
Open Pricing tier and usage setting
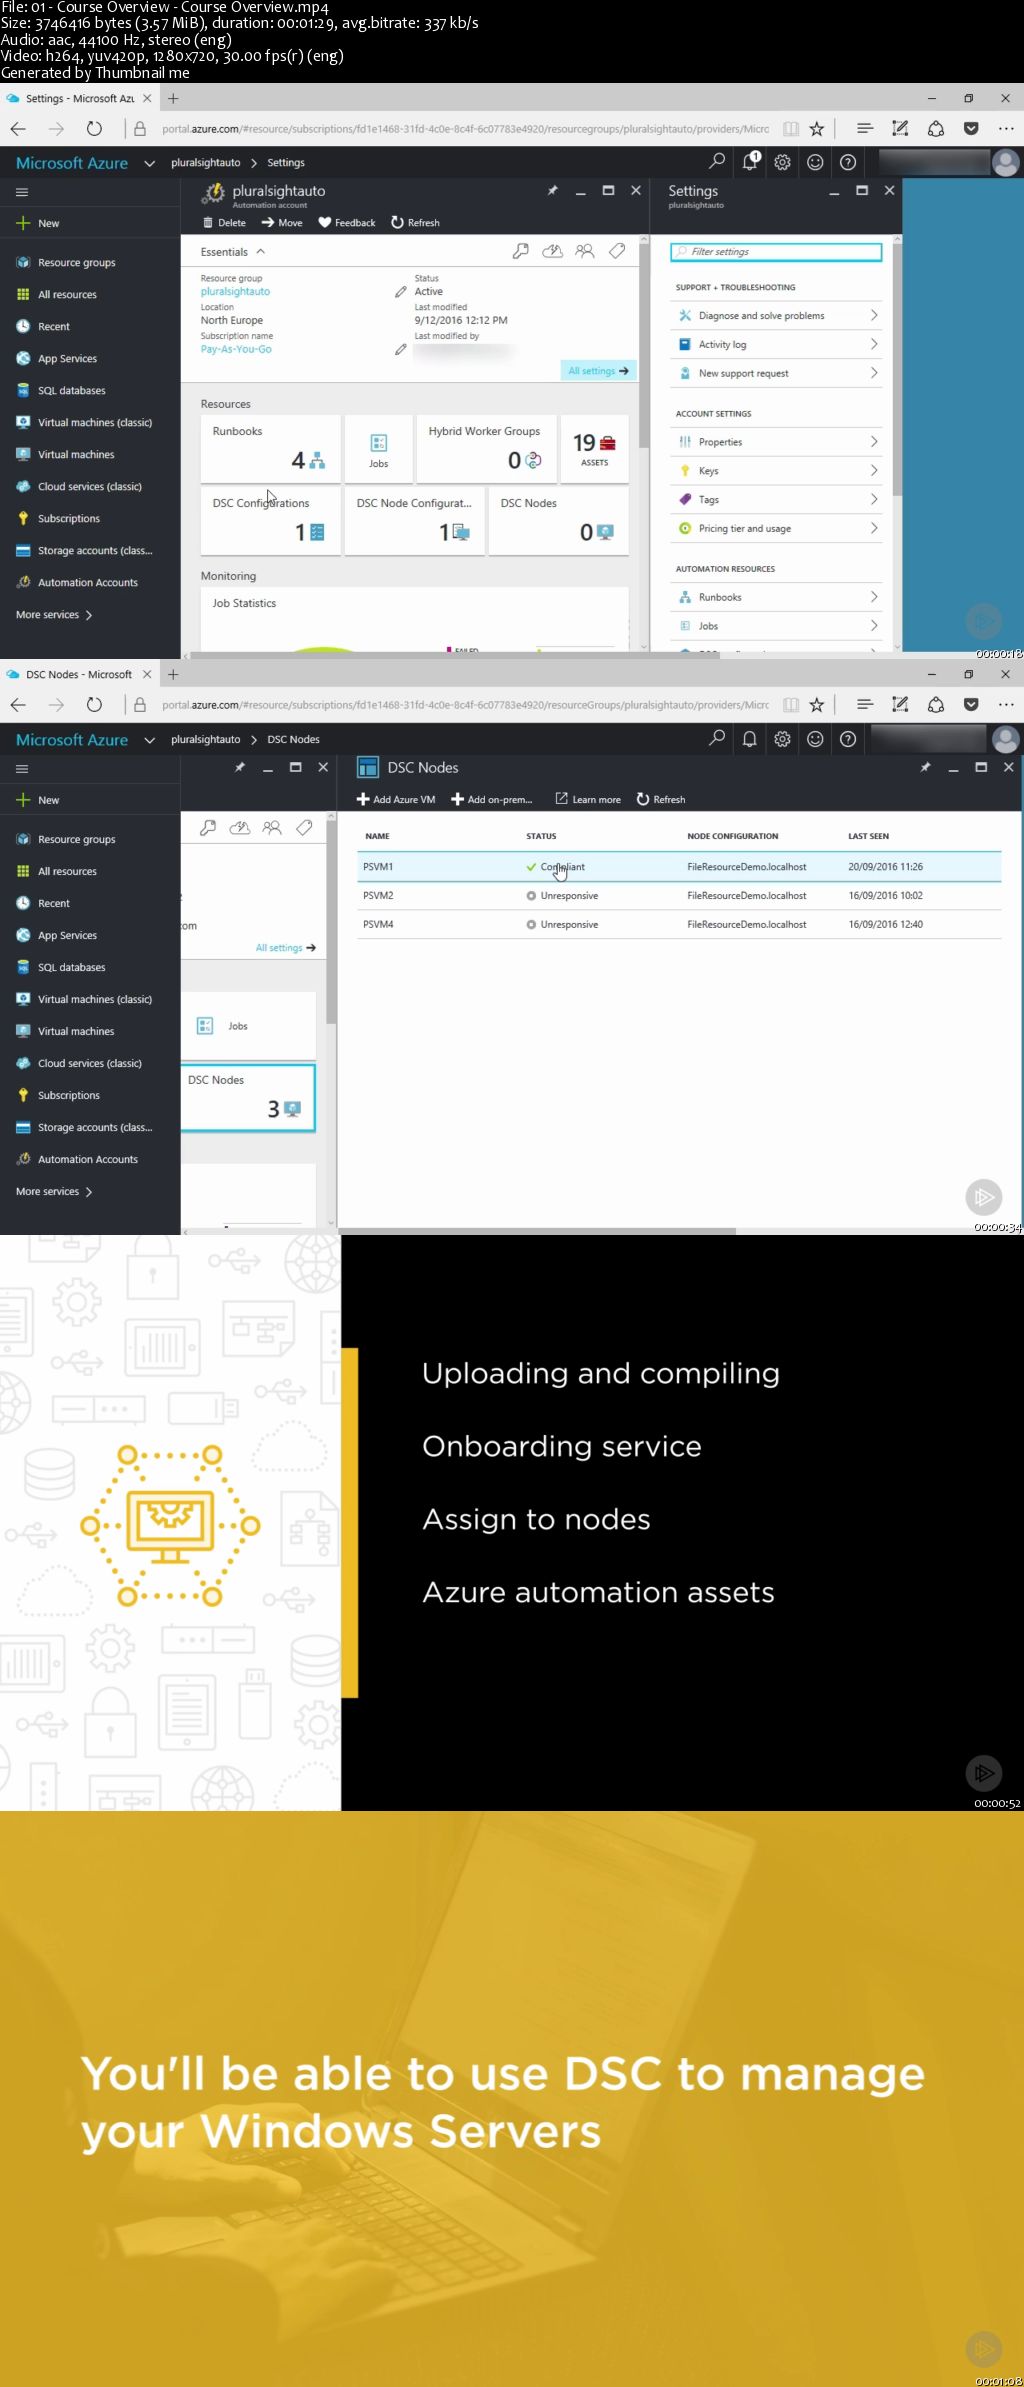pos(777,528)
